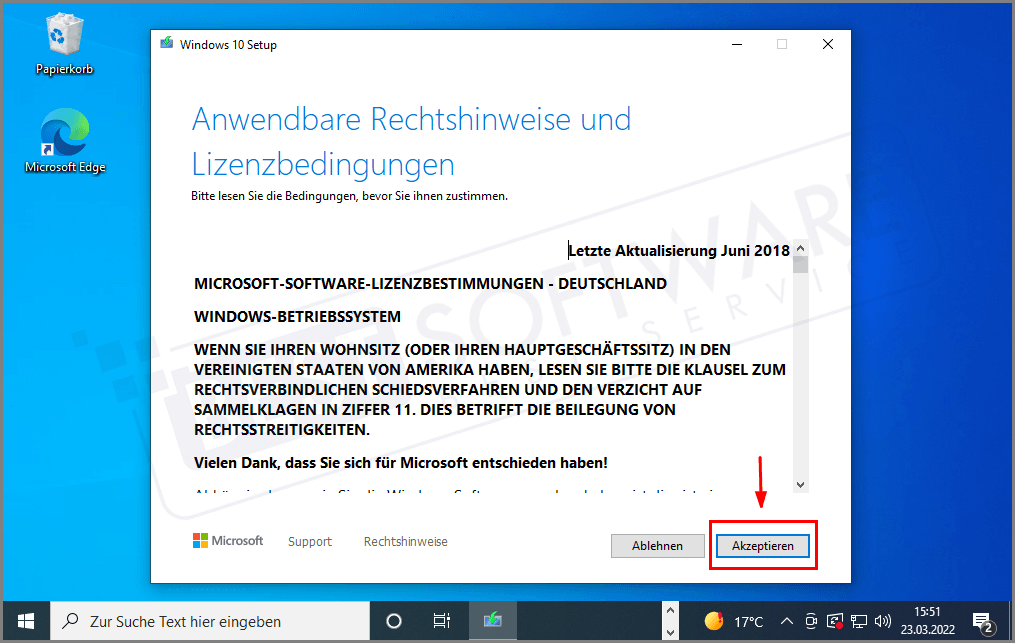This screenshot has width=1016, height=643.
Task: Click the Start menu button
Action: tap(24, 621)
